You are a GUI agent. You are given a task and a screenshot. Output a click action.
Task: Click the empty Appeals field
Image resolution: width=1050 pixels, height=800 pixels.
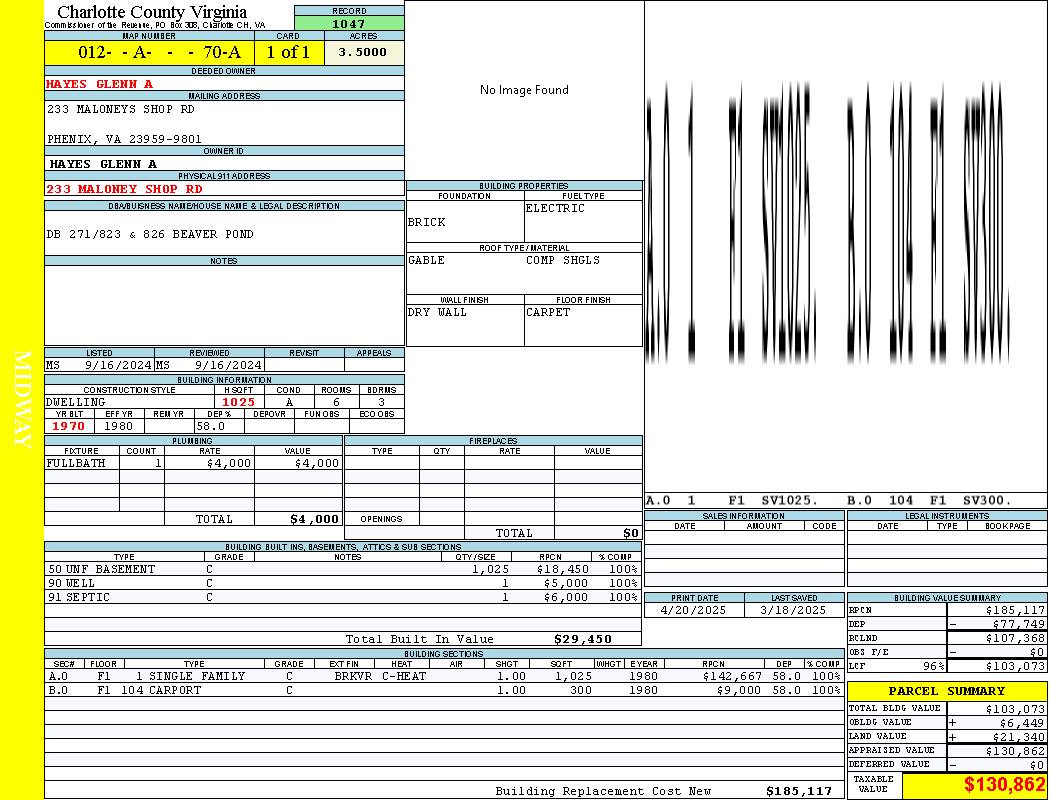(374, 365)
